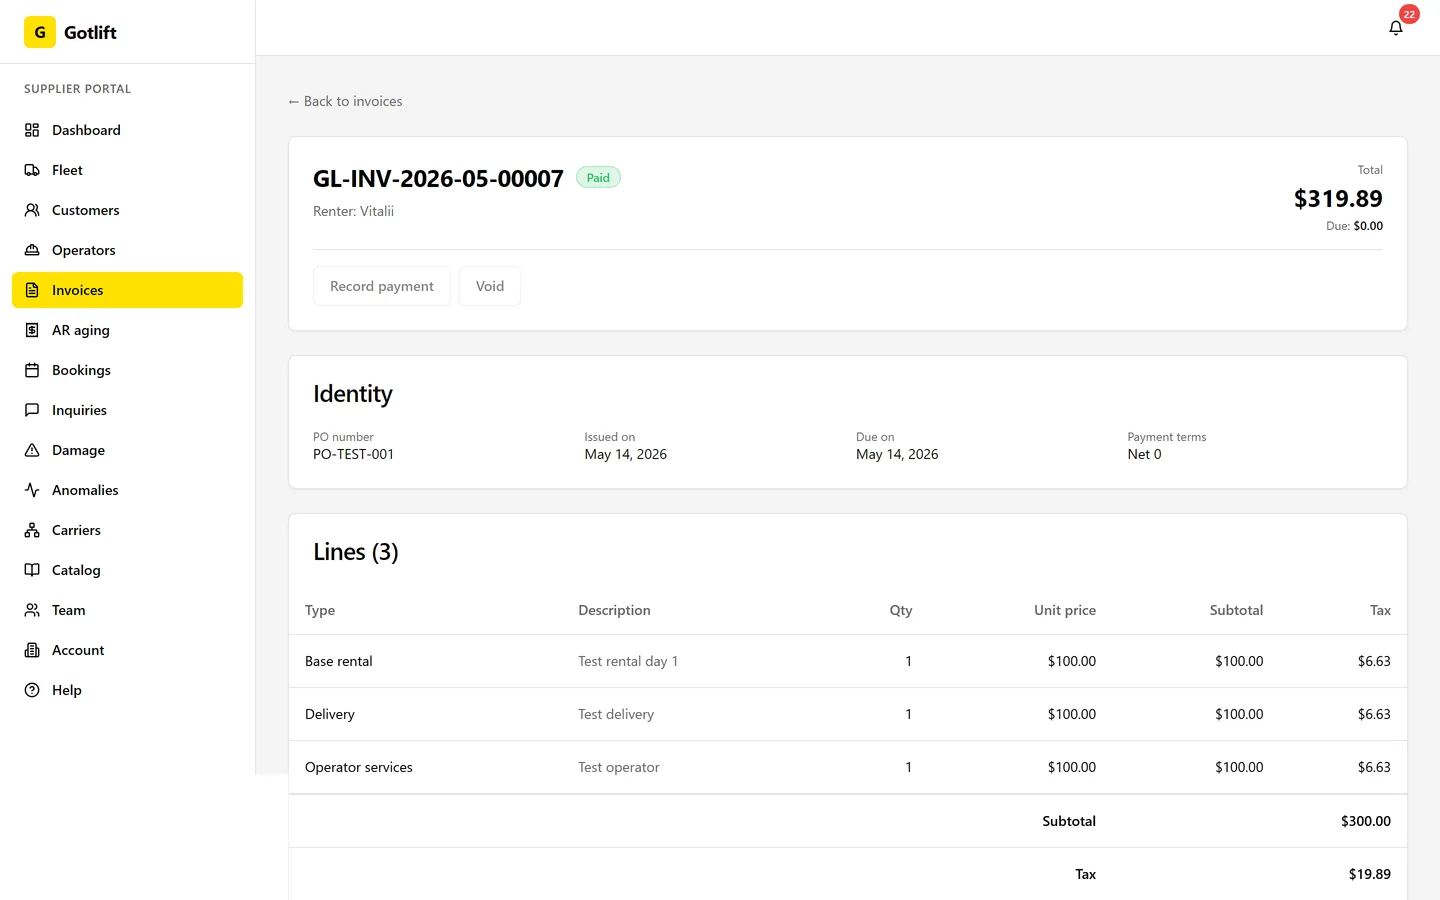This screenshot has height=900, width=1440.
Task: Click the Customers people icon
Action: [32, 210]
